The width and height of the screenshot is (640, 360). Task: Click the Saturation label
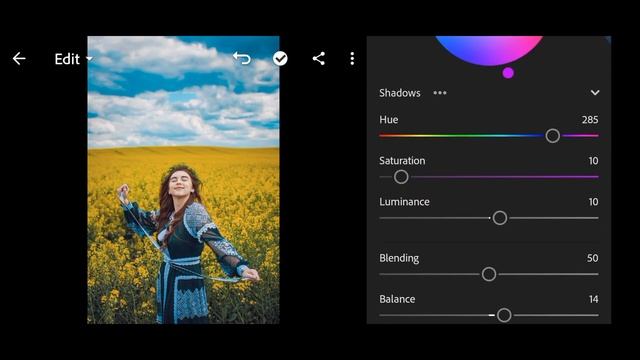[x=402, y=160]
